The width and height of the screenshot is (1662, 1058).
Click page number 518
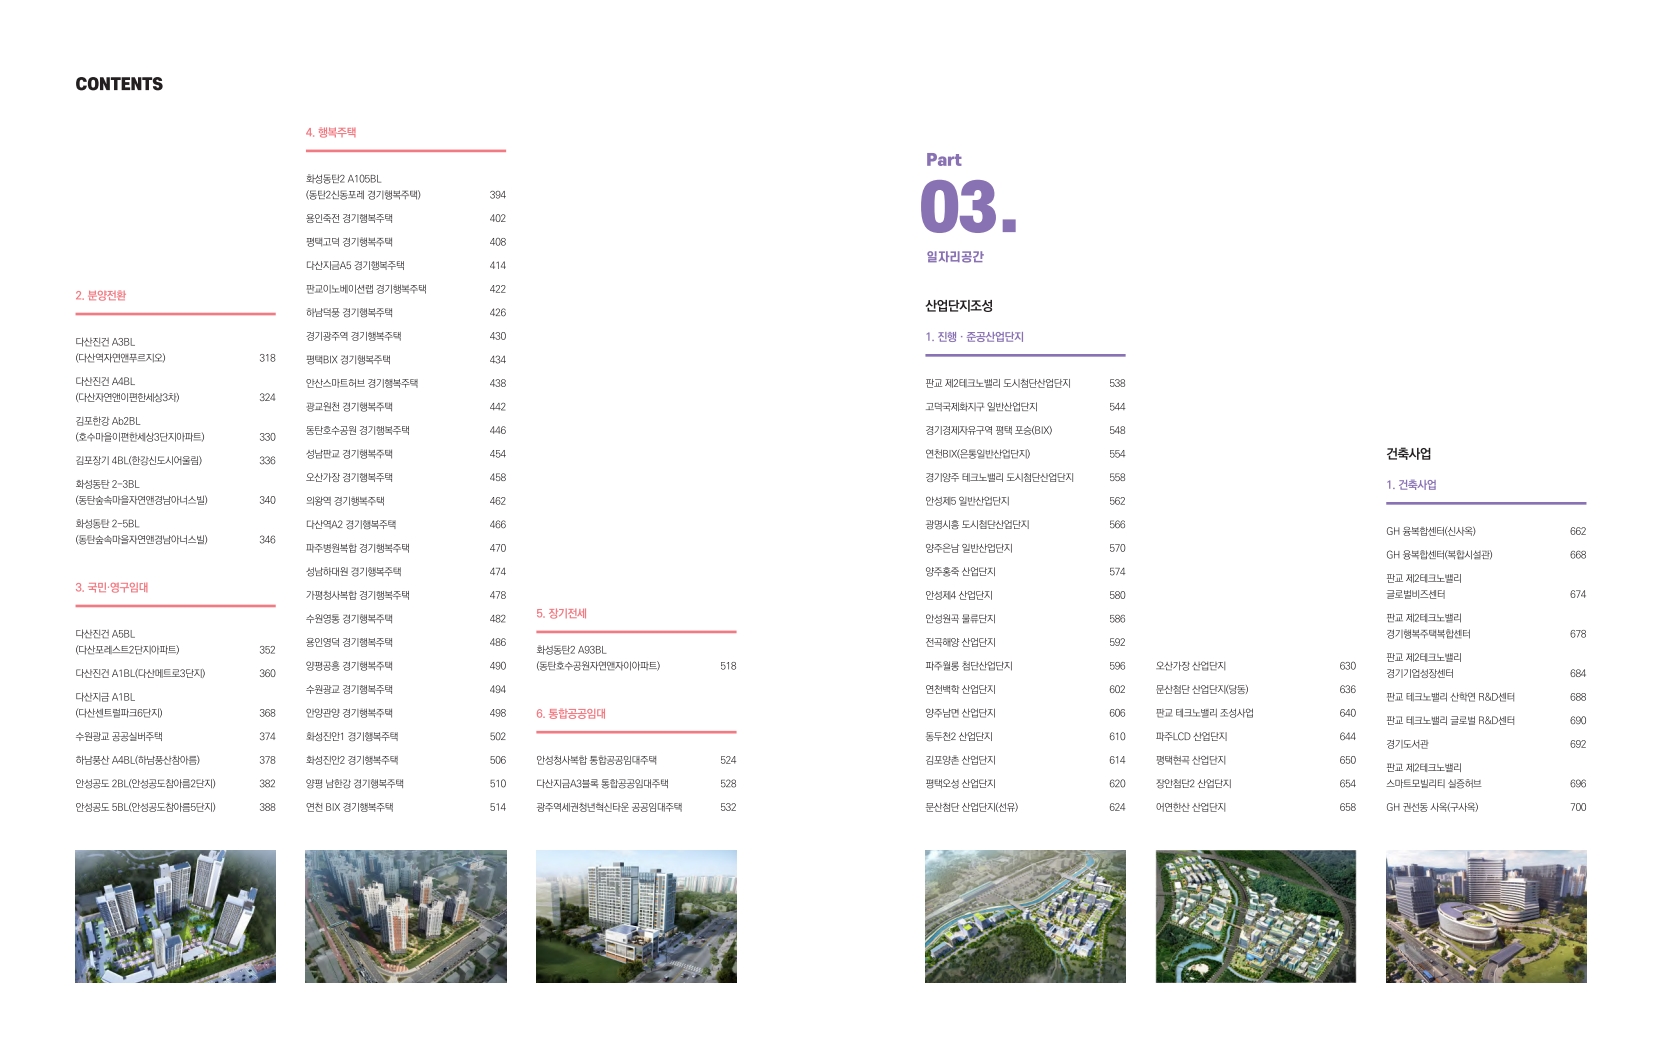(x=728, y=666)
